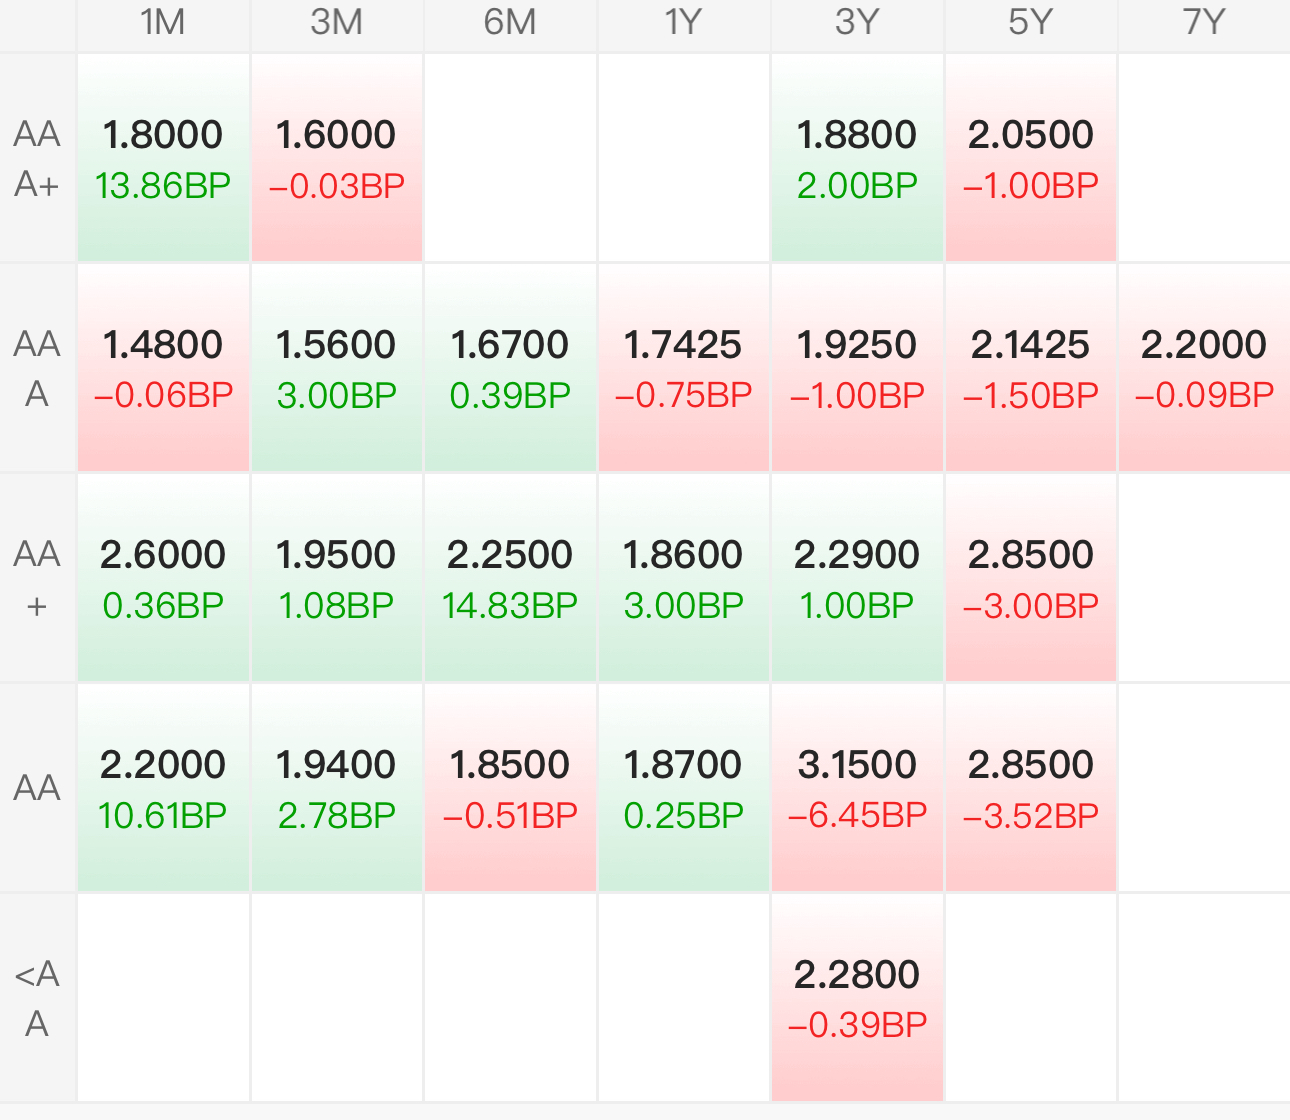Open <AA 3Y cell valued 2.2800
The height and width of the screenshot is (1120, 1290).
tap(857, 998)
